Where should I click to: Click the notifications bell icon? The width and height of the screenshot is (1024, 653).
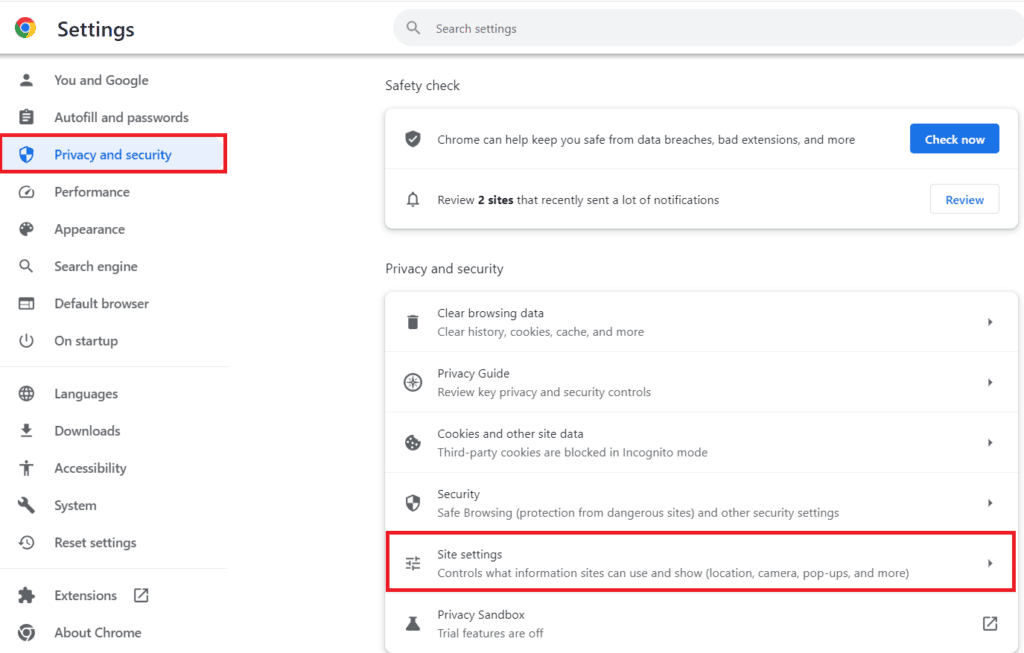pos(413,200)
